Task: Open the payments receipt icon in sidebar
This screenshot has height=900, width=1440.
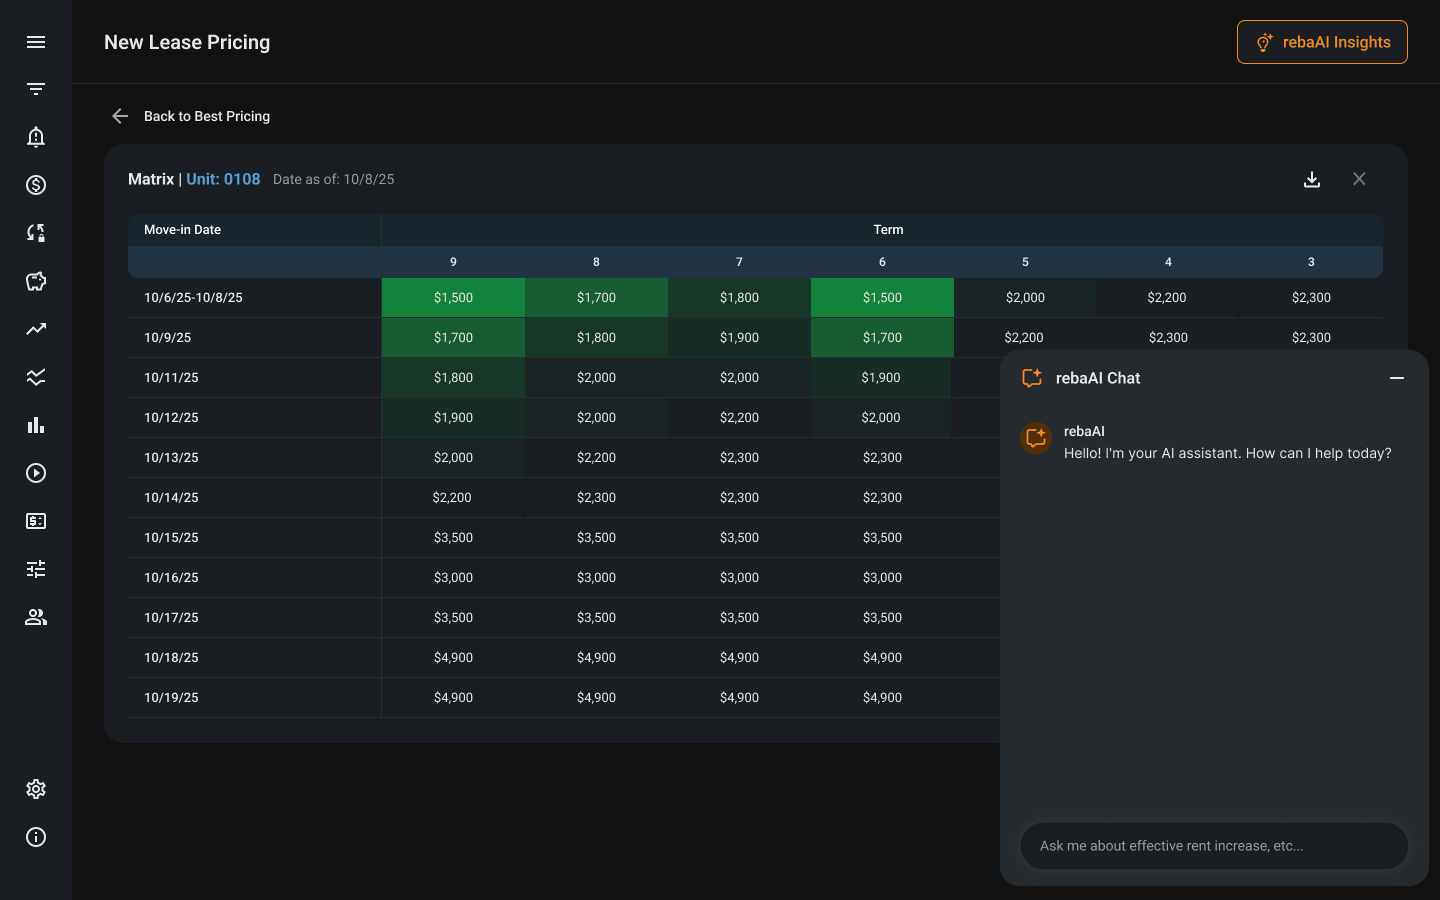Action: pos(36,521)
